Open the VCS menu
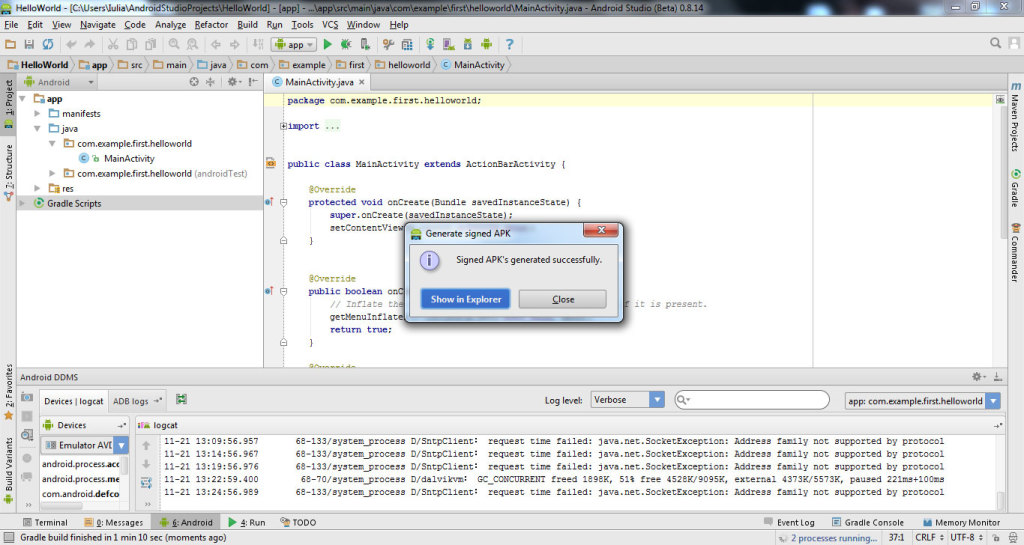Viewport: 1024px width, 545px height. tap(330, 25)
